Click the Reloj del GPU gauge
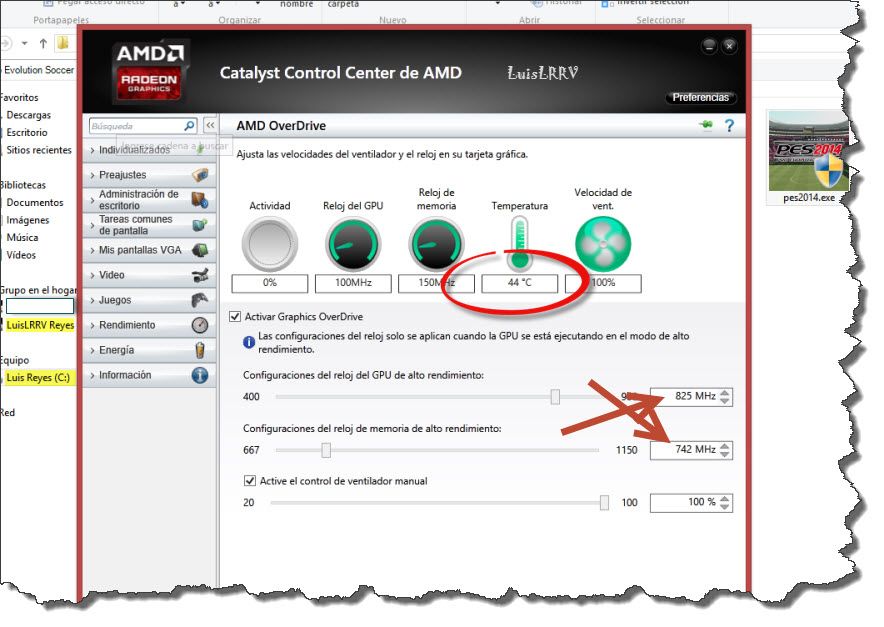Screen dimensions: 884x627 pyautogui.click(x=353, y=244)
